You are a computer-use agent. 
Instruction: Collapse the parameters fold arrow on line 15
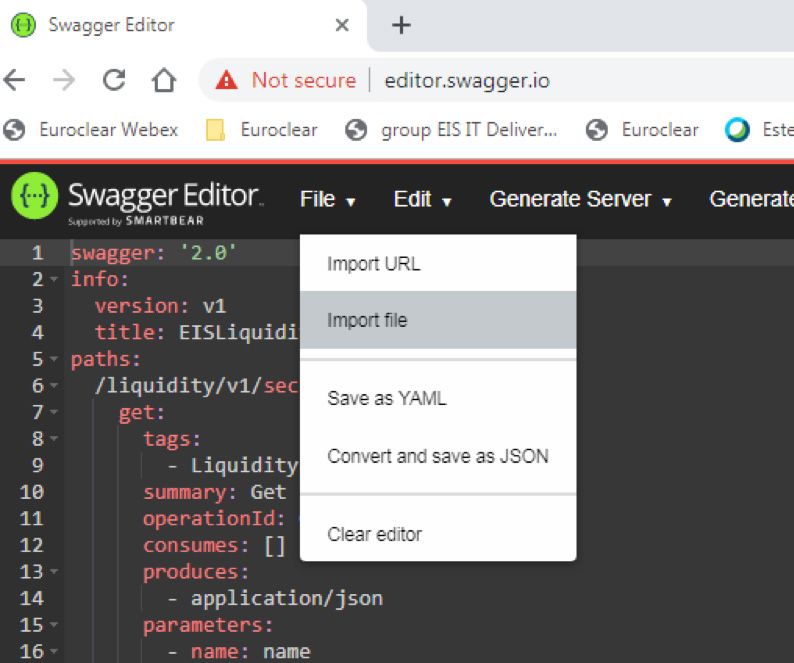point(54,624)
